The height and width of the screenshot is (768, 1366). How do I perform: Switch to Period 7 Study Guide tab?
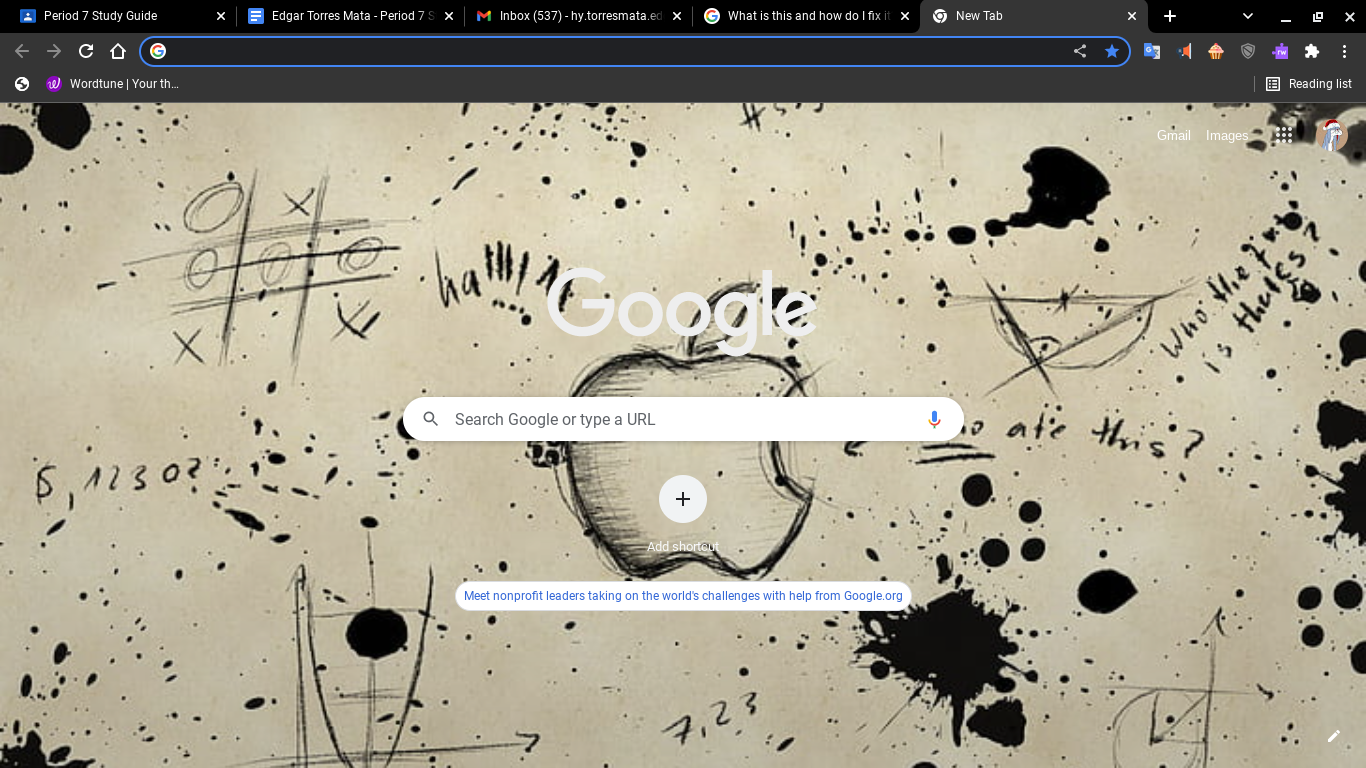click(122, 16)
